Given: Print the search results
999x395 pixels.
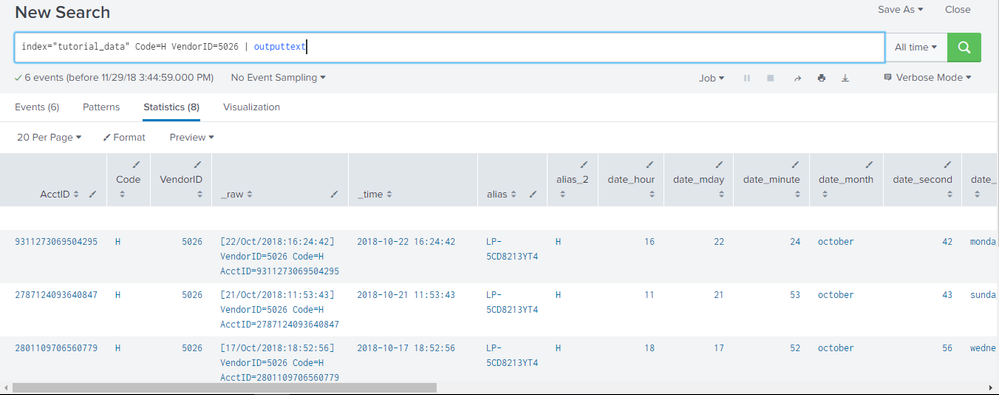Looking at the screenshot, I should (x=821, y=78).
